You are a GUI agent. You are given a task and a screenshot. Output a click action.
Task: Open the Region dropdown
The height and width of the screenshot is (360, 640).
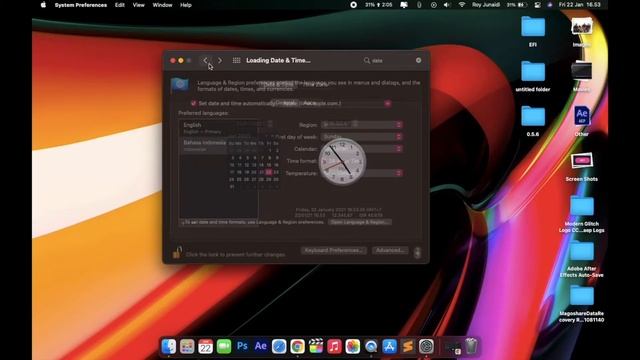coord(362,124)
